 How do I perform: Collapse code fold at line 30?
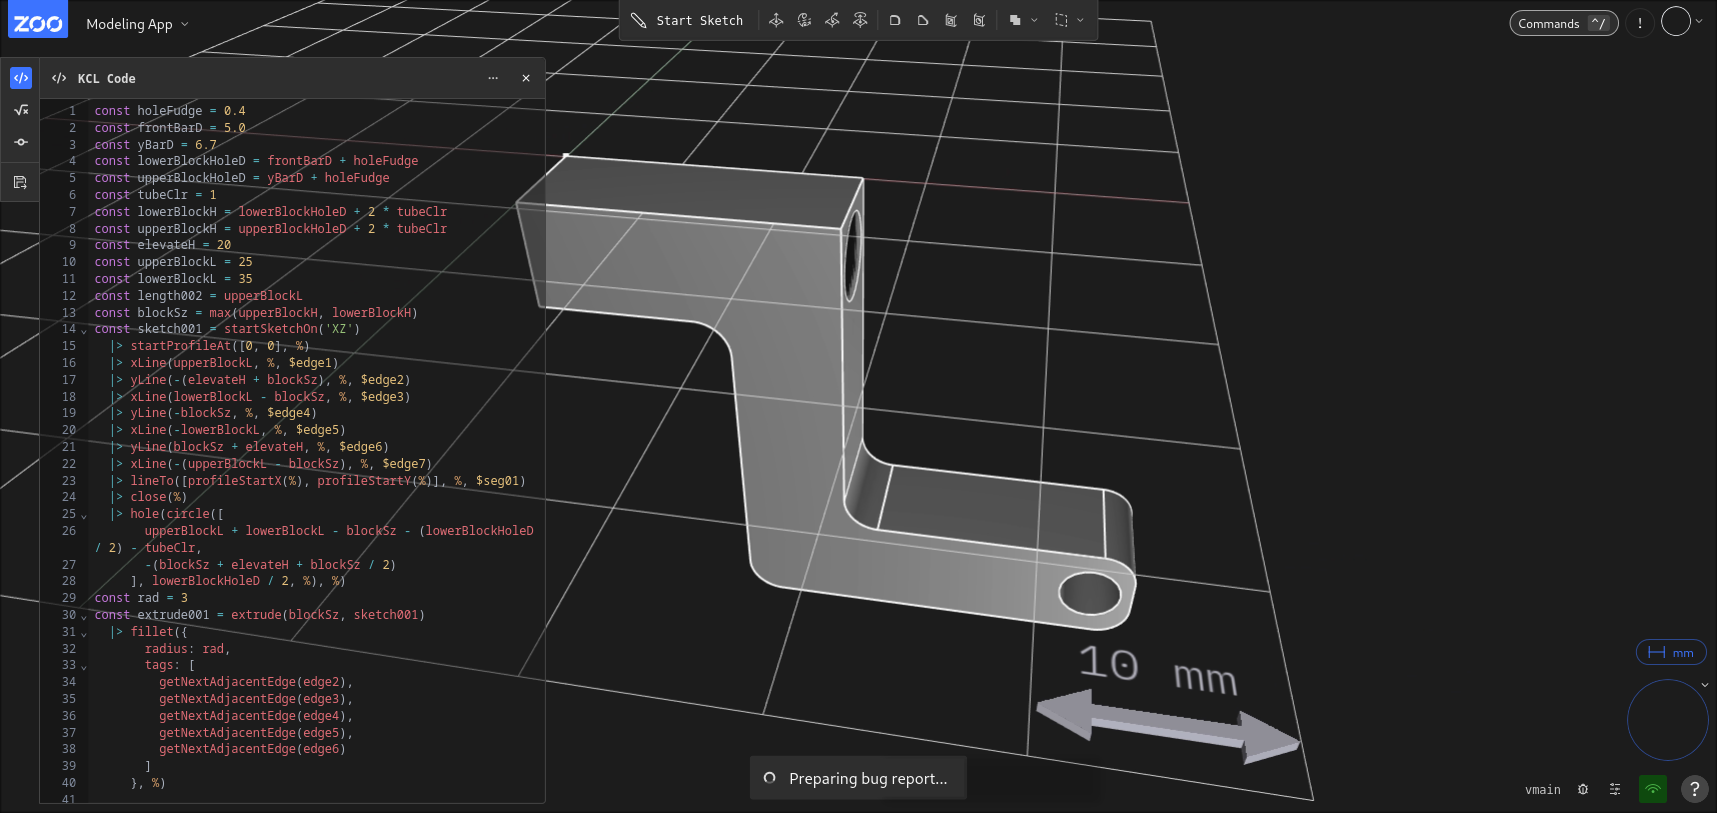point(84,617)
